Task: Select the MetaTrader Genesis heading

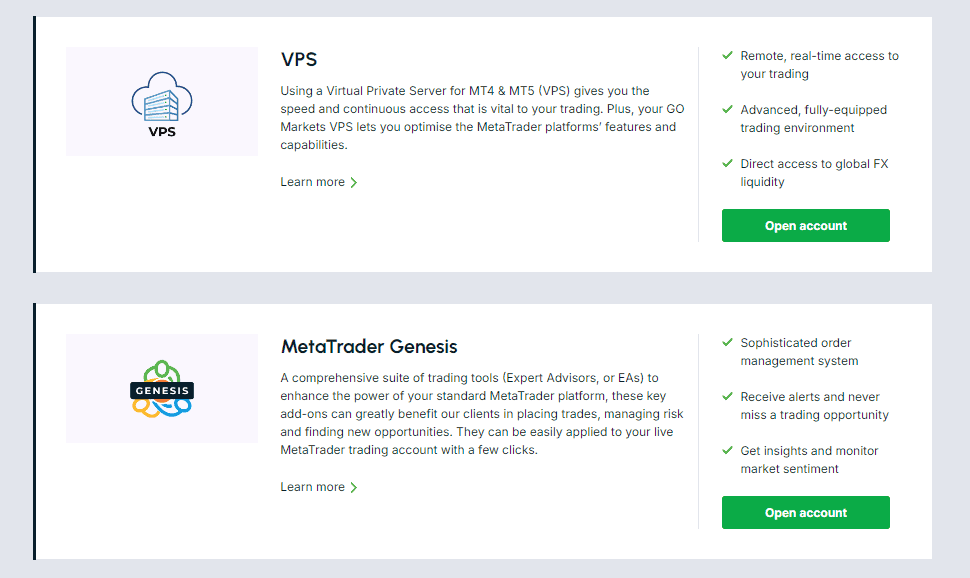Action: [369, 346]
